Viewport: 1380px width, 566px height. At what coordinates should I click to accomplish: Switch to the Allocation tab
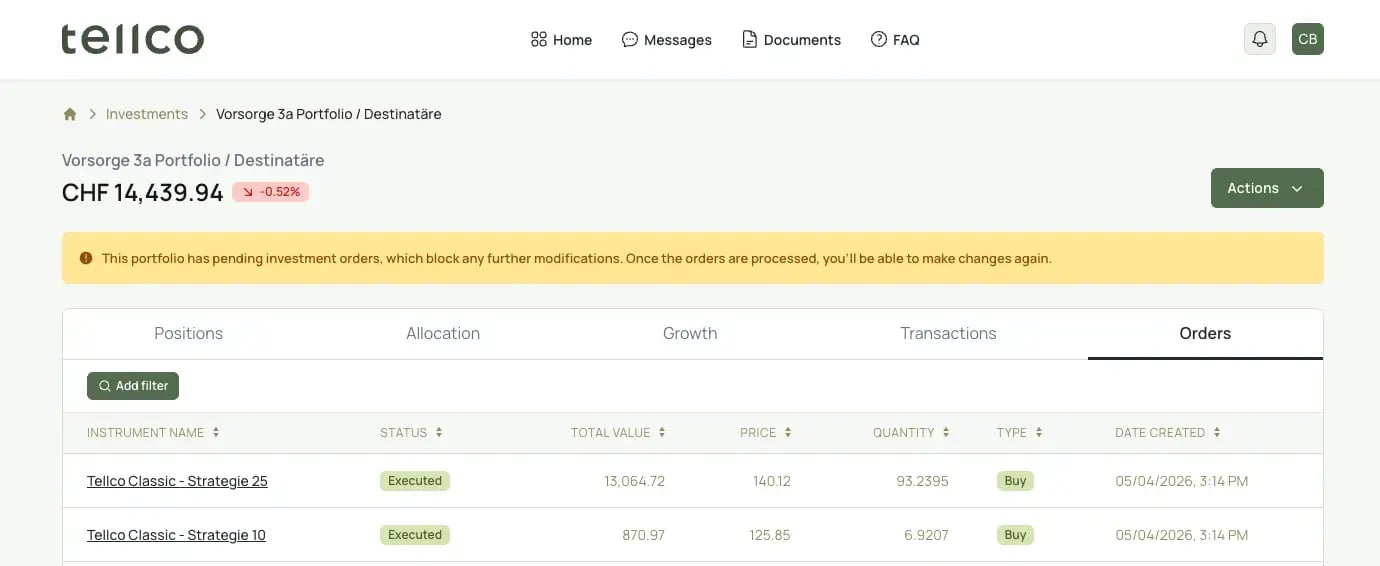(443, 334)
